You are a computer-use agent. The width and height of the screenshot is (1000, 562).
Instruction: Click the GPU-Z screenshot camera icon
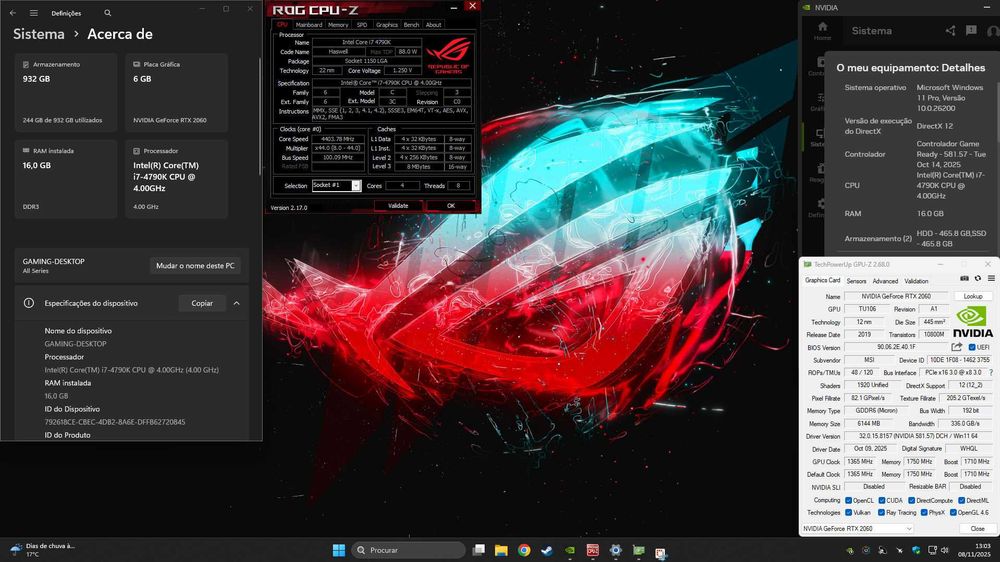964,279
